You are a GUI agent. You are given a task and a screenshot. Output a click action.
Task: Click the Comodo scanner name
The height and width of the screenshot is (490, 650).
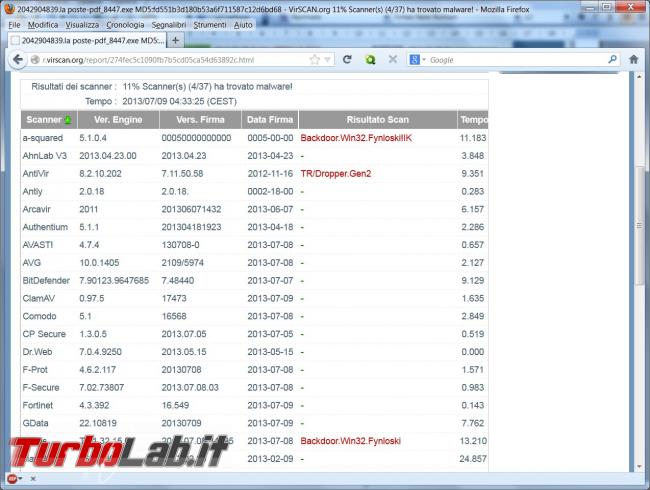[x=39, y=316]
